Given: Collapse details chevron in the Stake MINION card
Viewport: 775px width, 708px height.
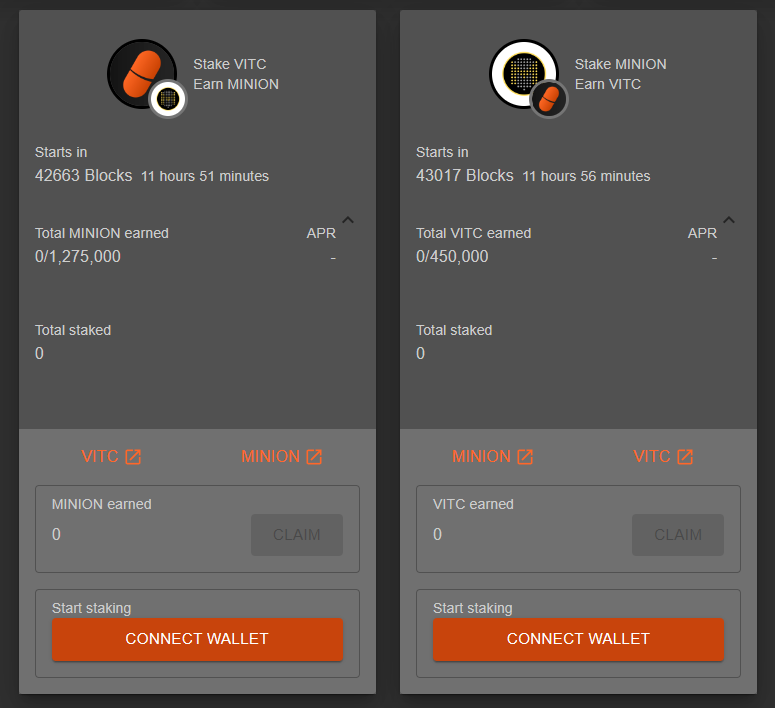Looking at the screenshot, I should (729, 220).
